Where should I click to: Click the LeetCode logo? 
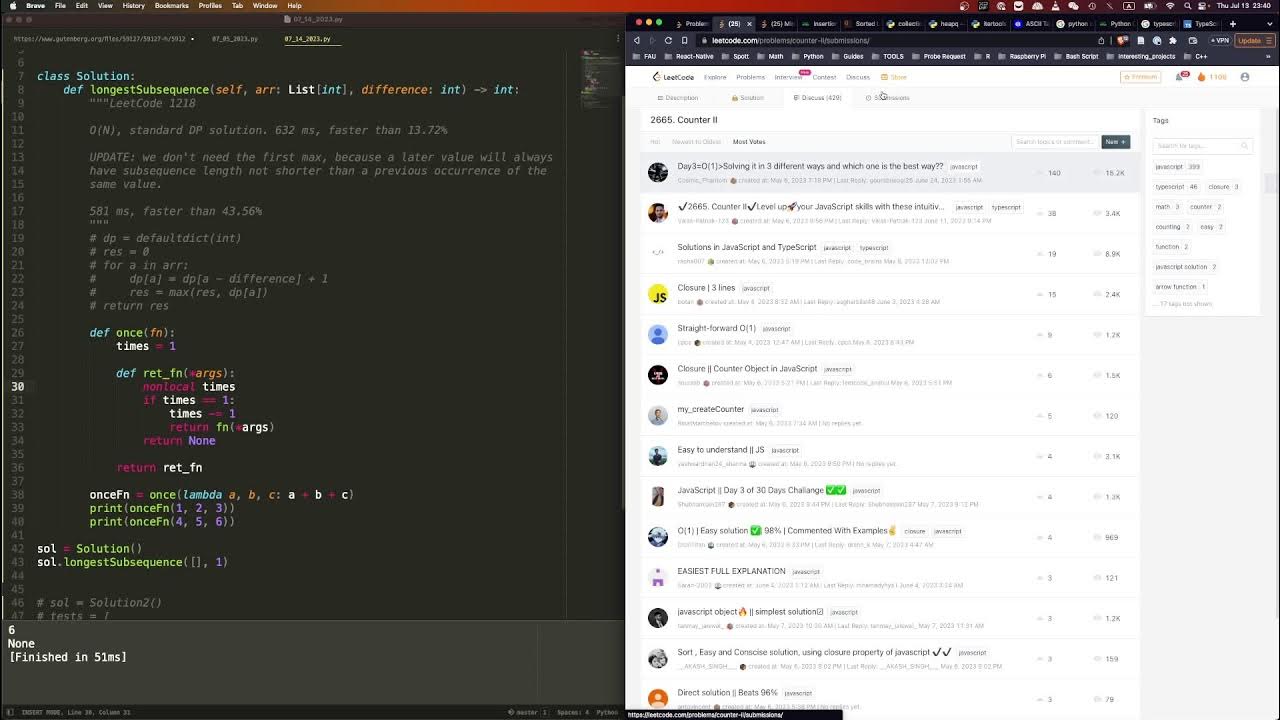673,77
